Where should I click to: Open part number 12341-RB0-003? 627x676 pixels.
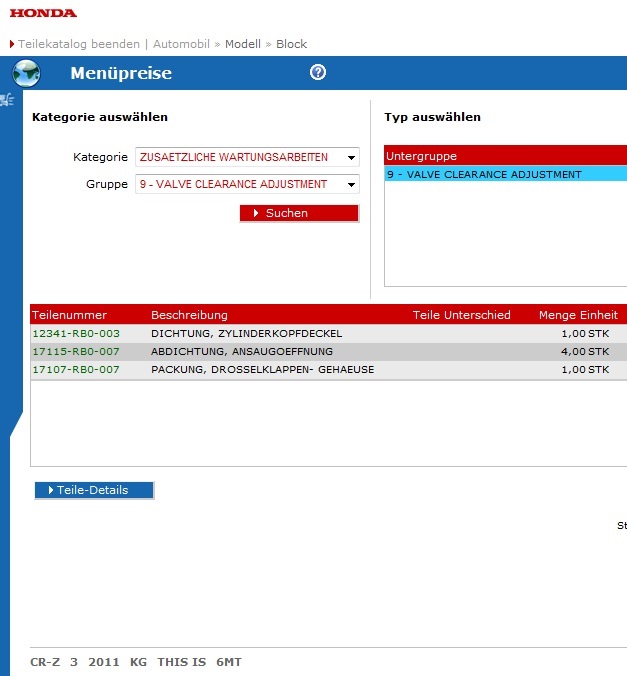[76, 333]
